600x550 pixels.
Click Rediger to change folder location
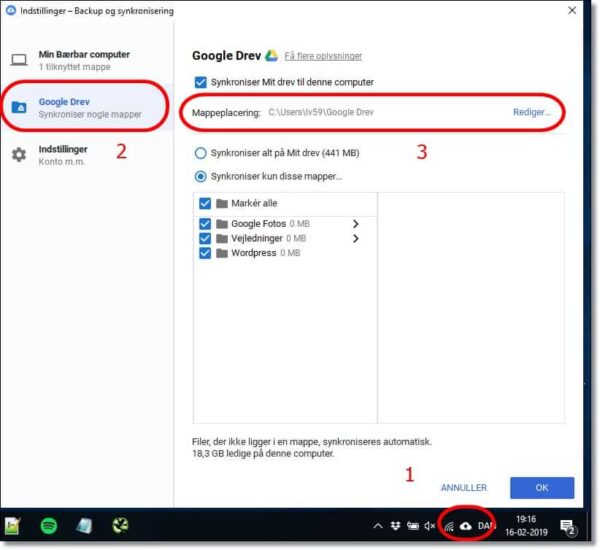pos(532,112)
